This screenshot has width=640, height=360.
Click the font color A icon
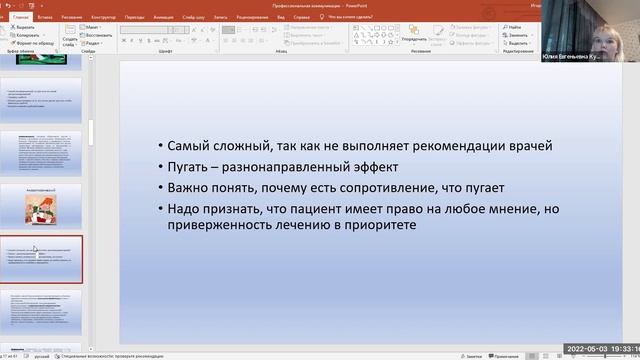point(208,41)
